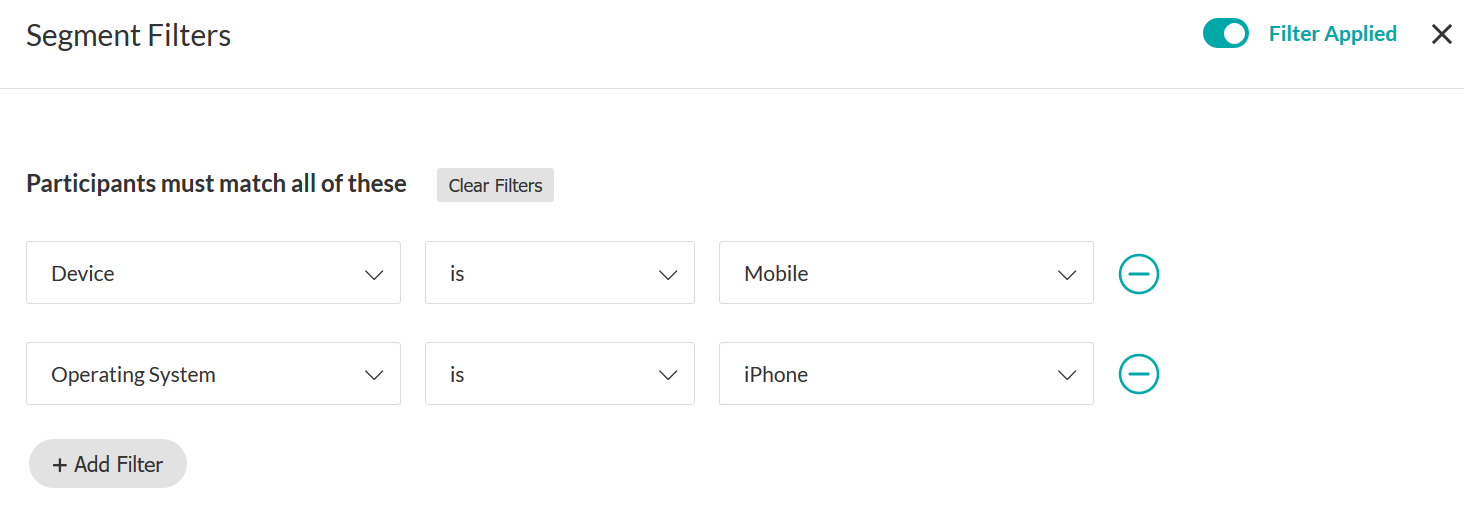The image size is (1464, 511).
Task: Click the Filter Applied label text
Action: point(1332,34)
